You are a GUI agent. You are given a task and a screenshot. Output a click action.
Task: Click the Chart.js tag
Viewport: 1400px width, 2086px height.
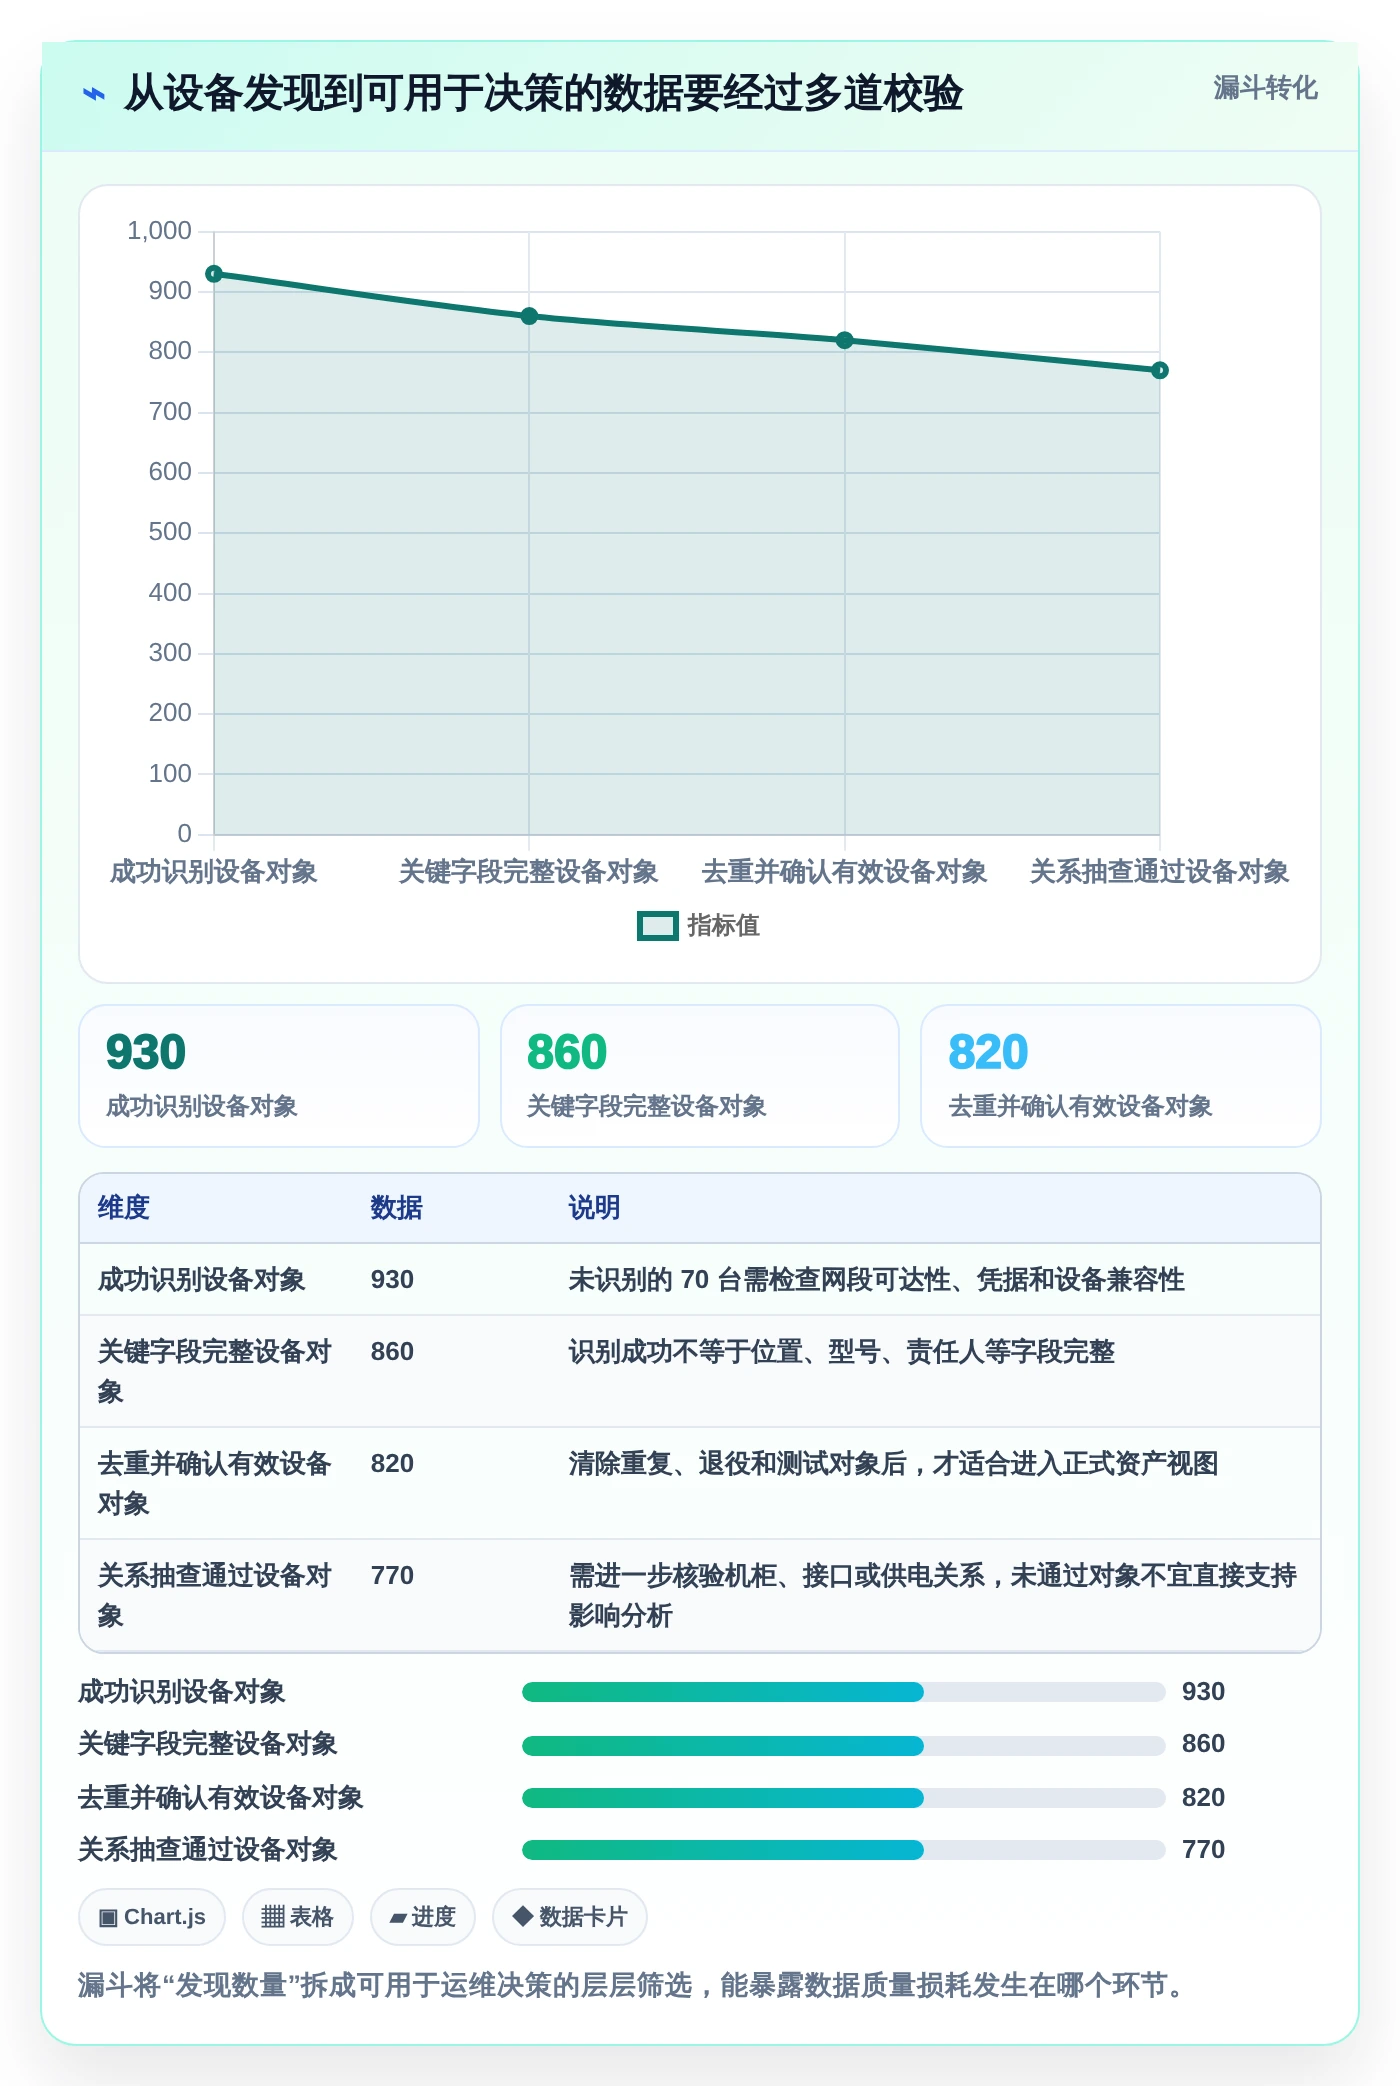(152, 1917)
